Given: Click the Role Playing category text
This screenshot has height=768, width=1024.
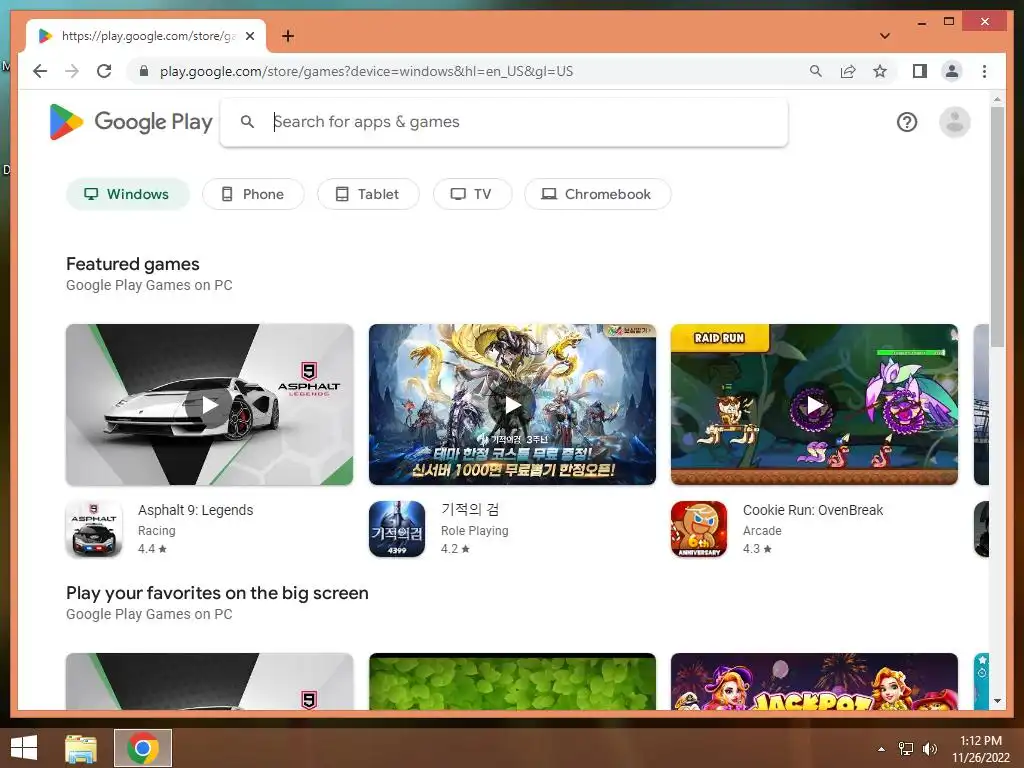Looking at the screenshot, I should 475,531.
